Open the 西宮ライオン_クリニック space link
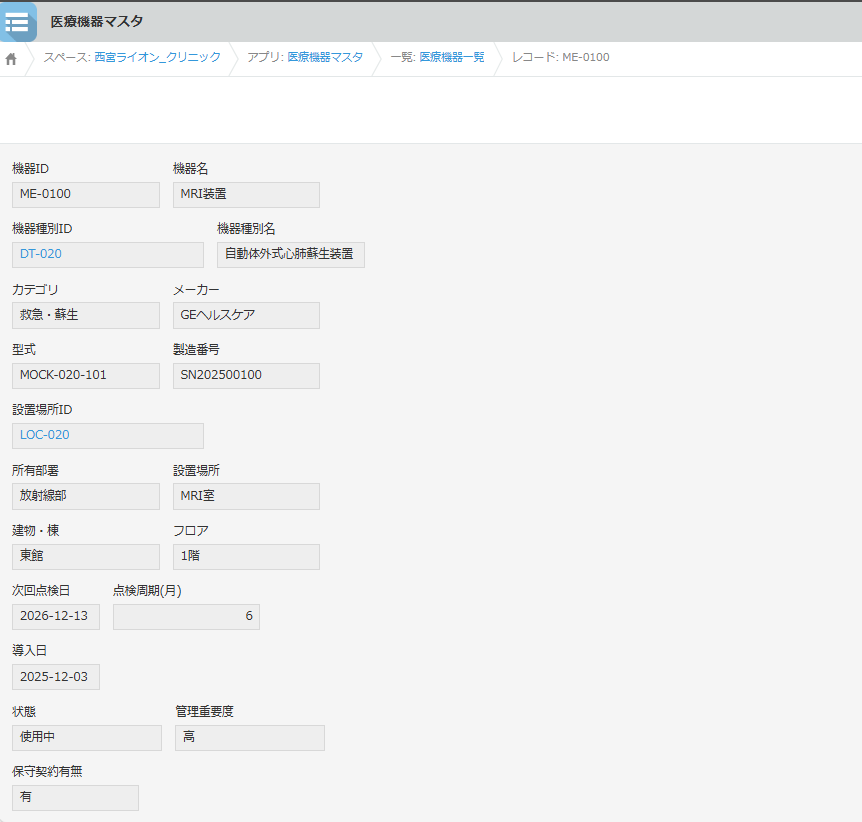862x822 pixels. coord(157,57)
